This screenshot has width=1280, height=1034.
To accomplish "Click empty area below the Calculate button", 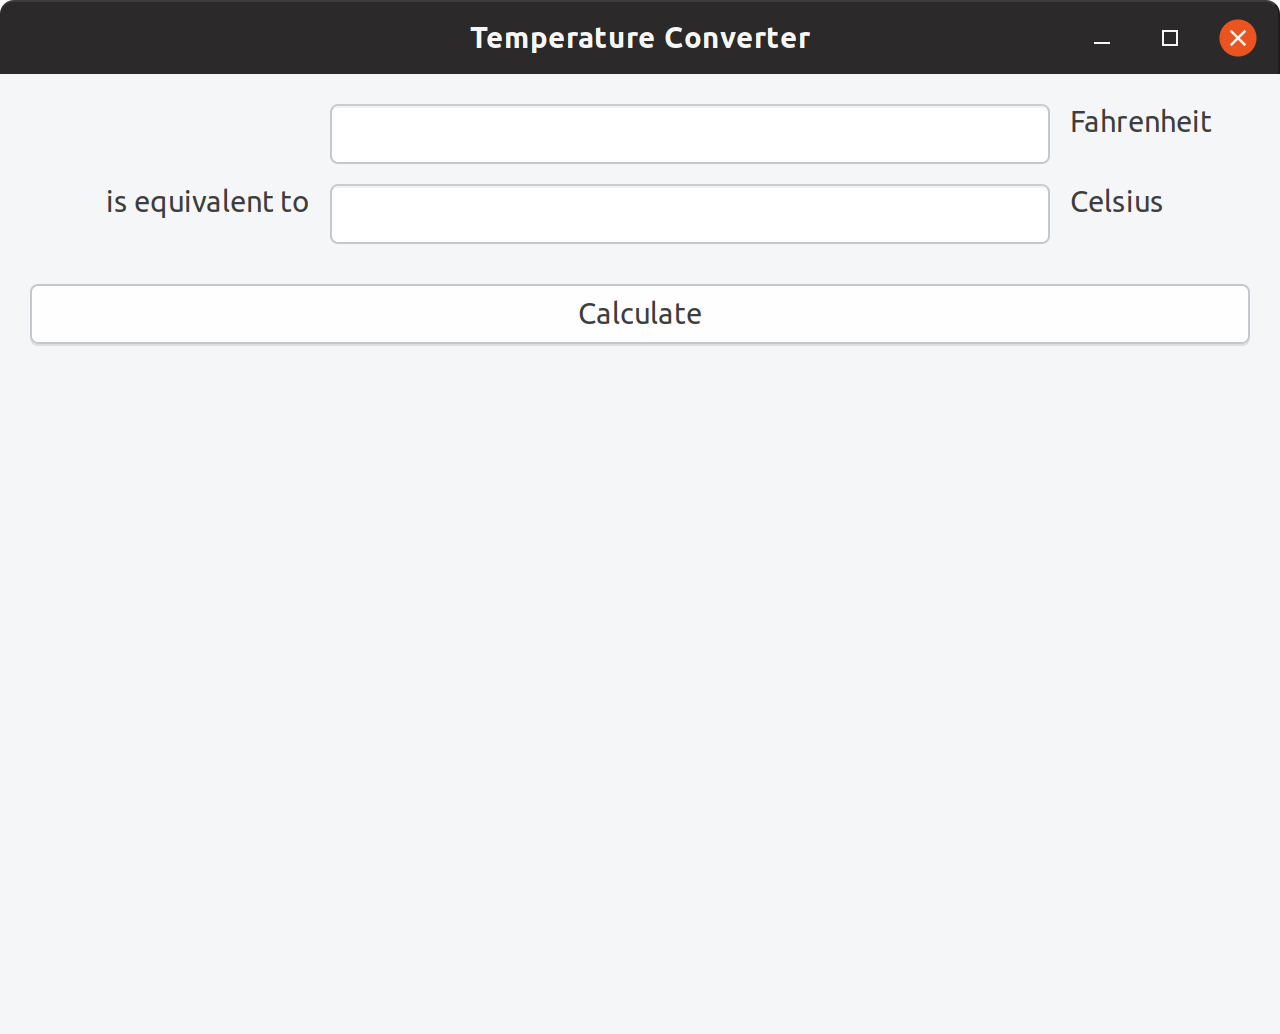I will pyautogui.click(x=640, y=650).
